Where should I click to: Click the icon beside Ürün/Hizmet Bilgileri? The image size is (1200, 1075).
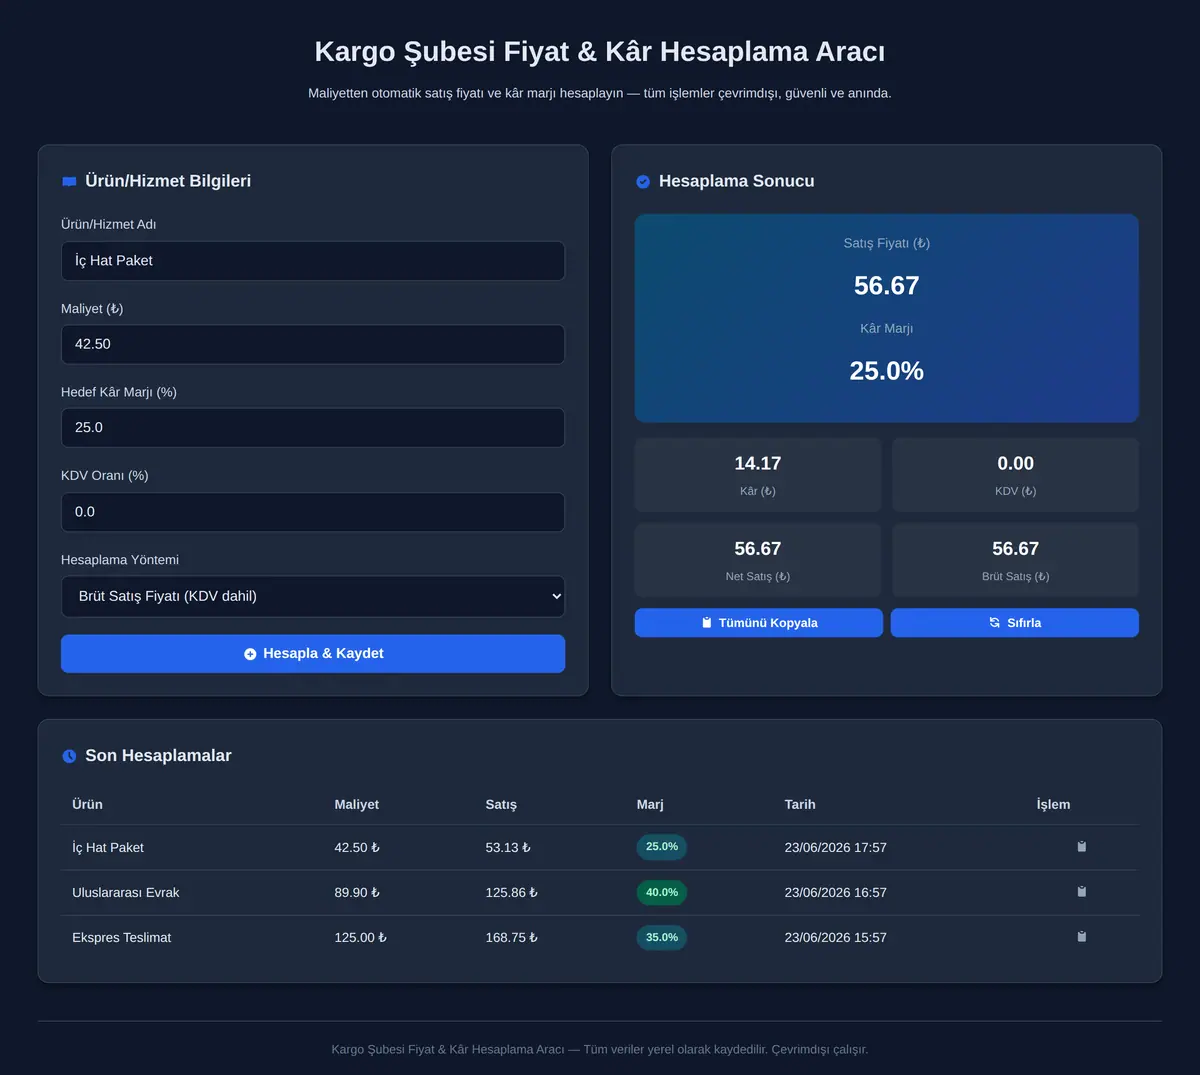point(69,182)
